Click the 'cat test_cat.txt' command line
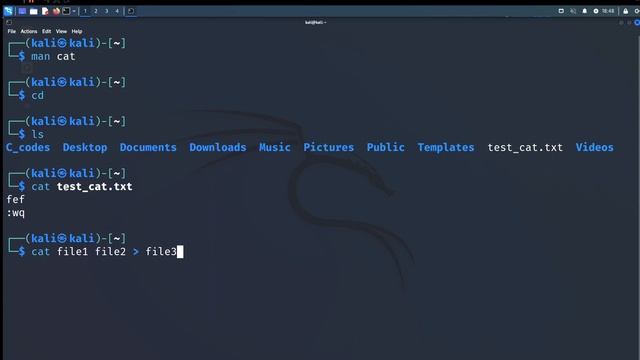Viewport: 640px width, 360px height. pos(82,187)
